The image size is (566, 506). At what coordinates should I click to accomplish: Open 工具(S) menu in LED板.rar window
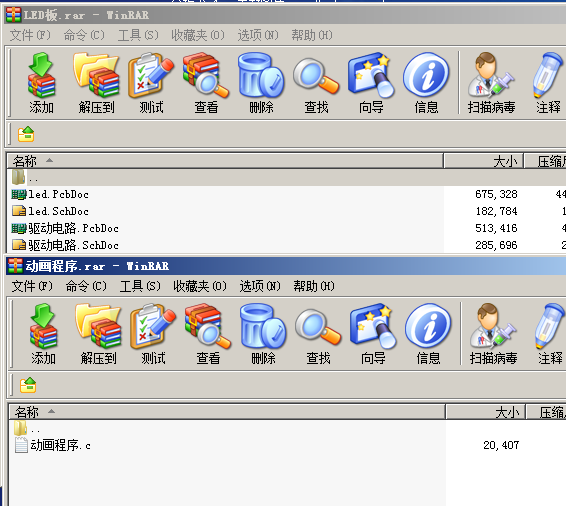click(138, 35)
